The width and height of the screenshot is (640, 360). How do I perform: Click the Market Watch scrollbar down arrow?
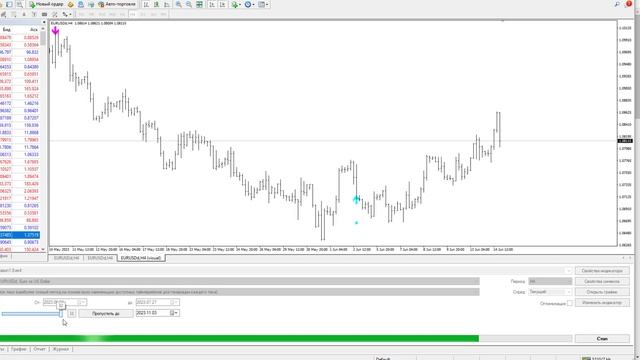click(x=43, y=249)
